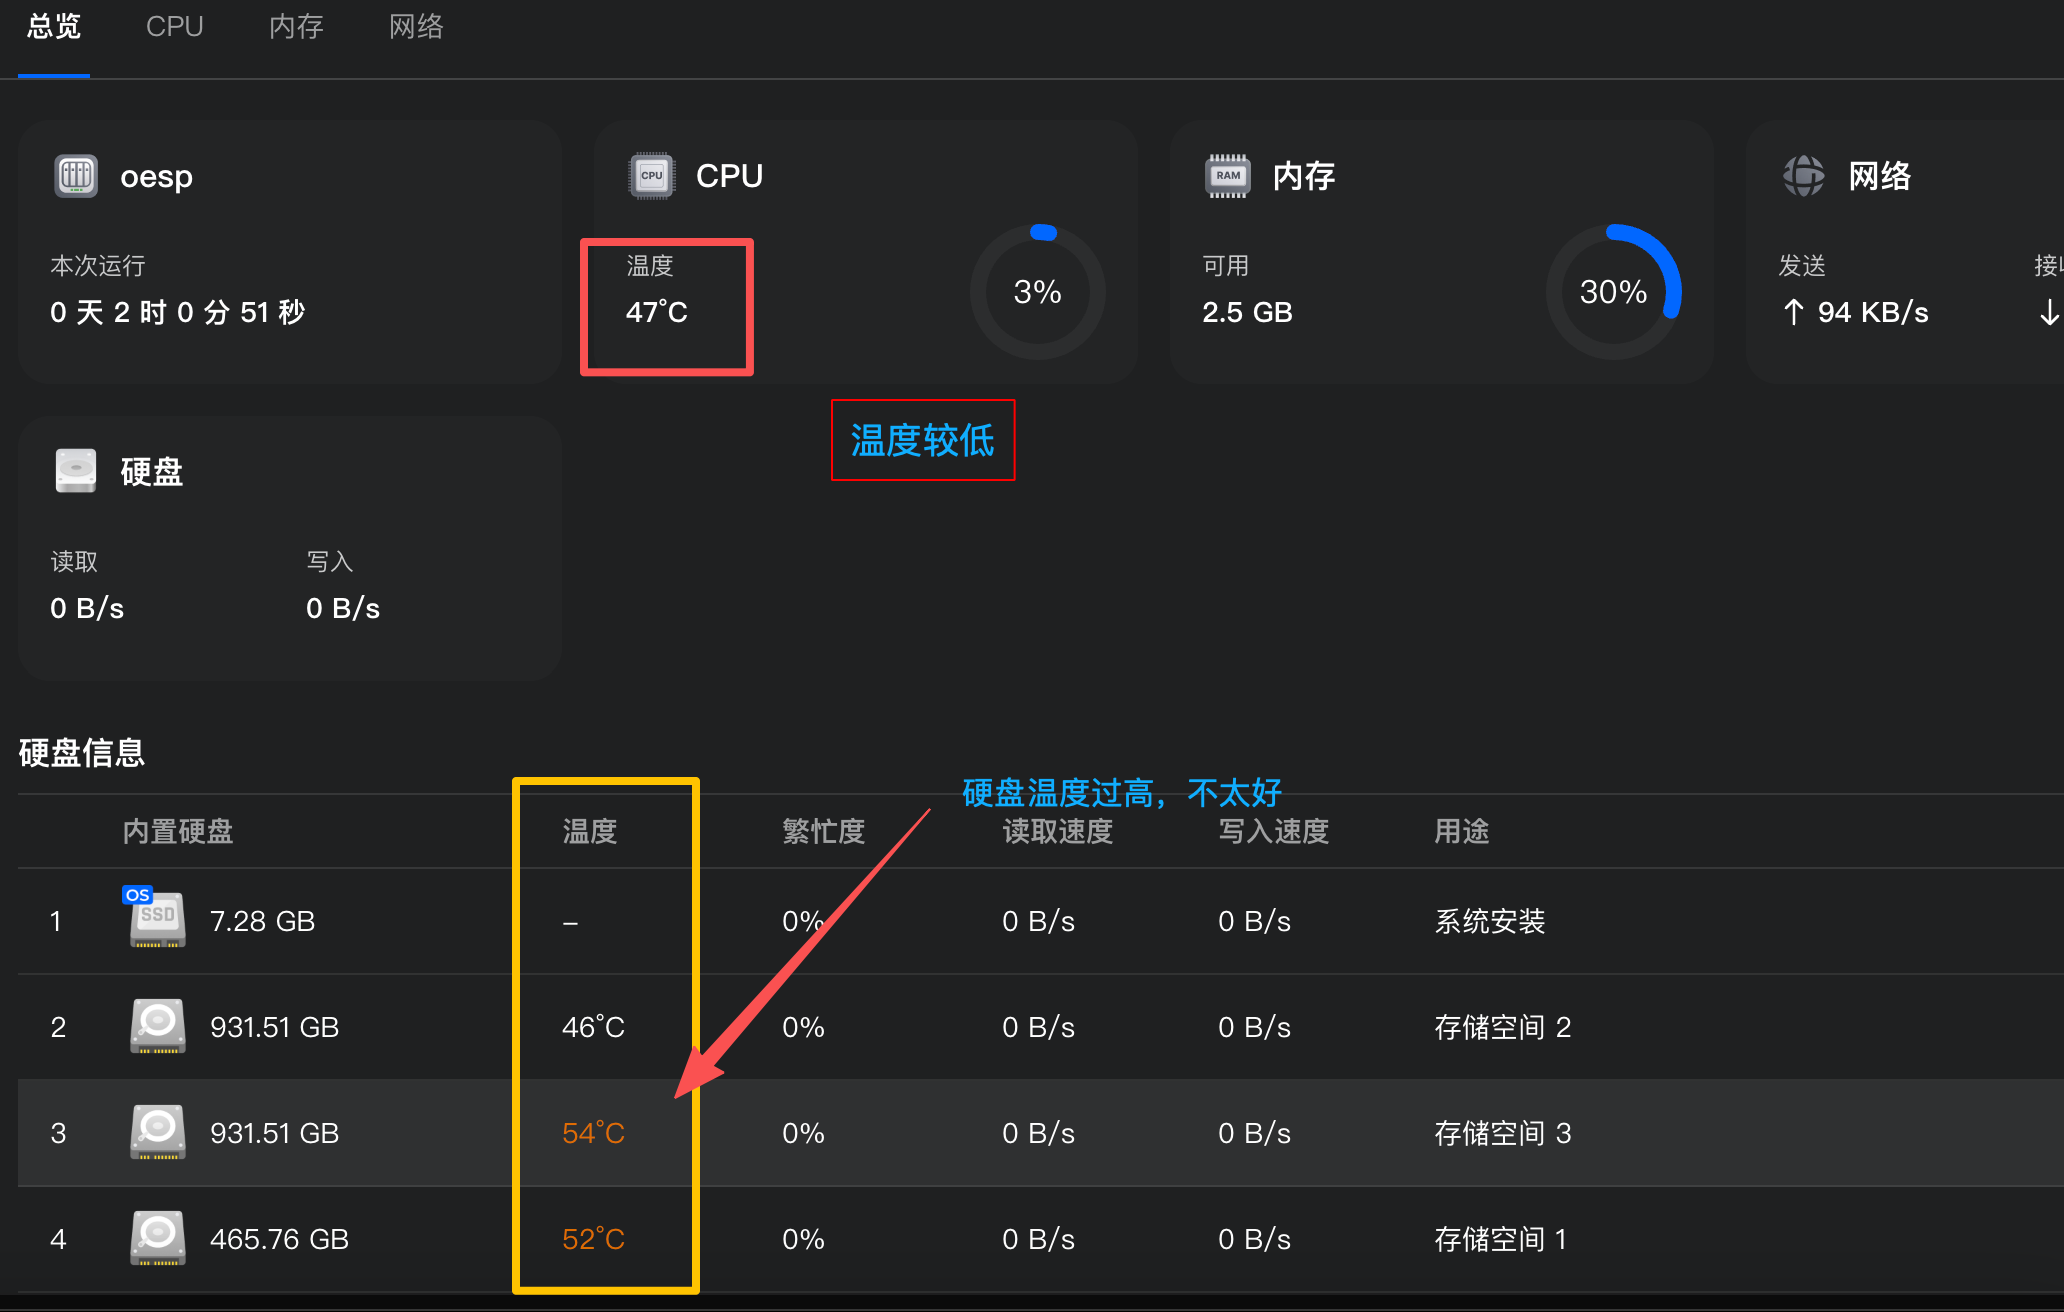Click the hard drive icon of disk 2
This screenshot has width=2064, height=1312.
[157, 1026]
